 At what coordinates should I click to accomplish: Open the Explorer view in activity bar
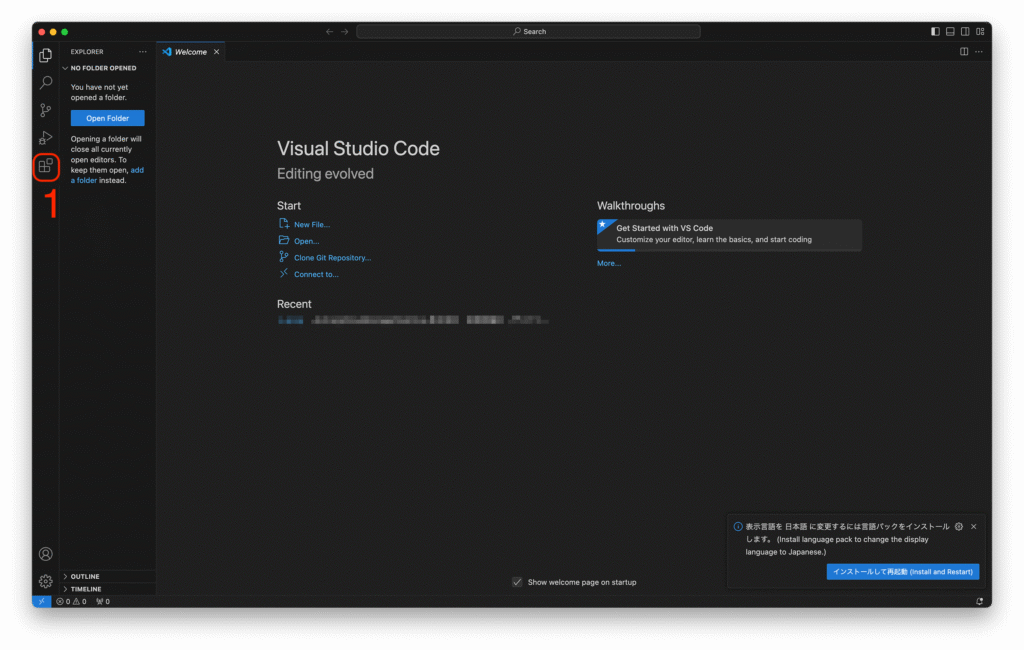(46, 55)
